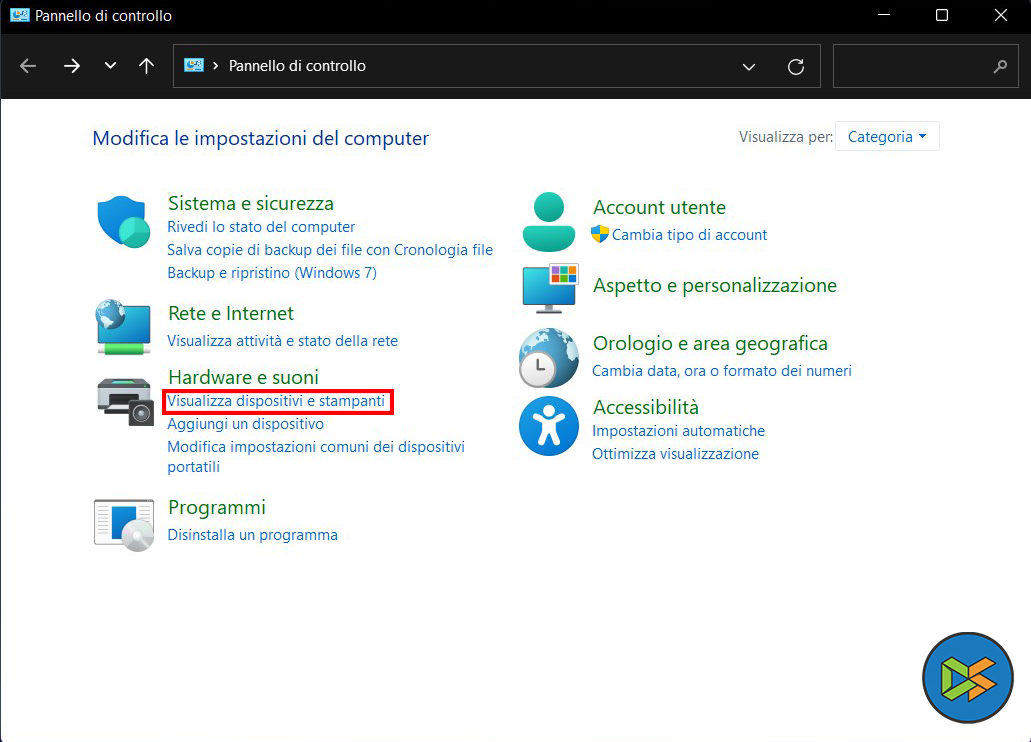Click Aggiungi un dispositivo link
Image resolution: width=1031 pixels, height=742 pixels.
click(245, 424)
